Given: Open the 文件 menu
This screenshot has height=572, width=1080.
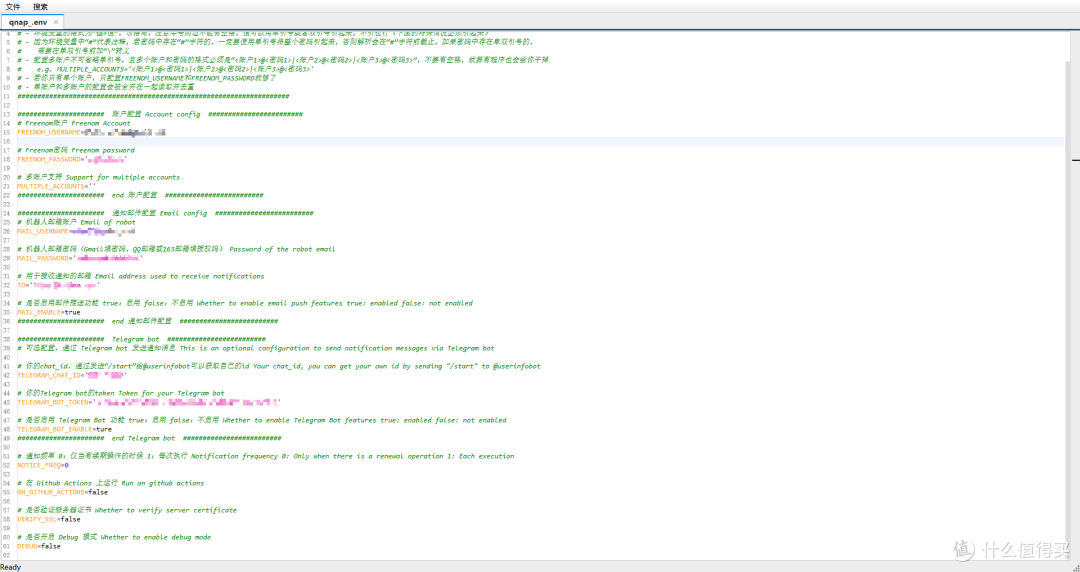Looking at the screenshot, I should point(13,6).
